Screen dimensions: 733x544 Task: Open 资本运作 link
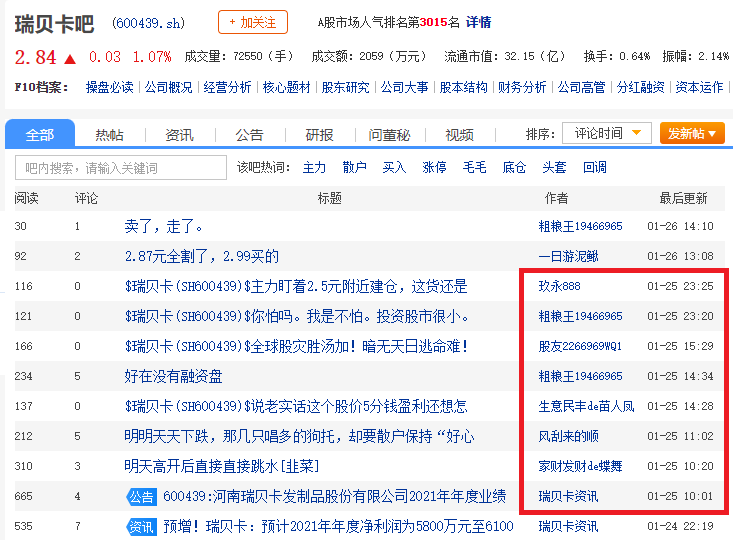point(699,87)
